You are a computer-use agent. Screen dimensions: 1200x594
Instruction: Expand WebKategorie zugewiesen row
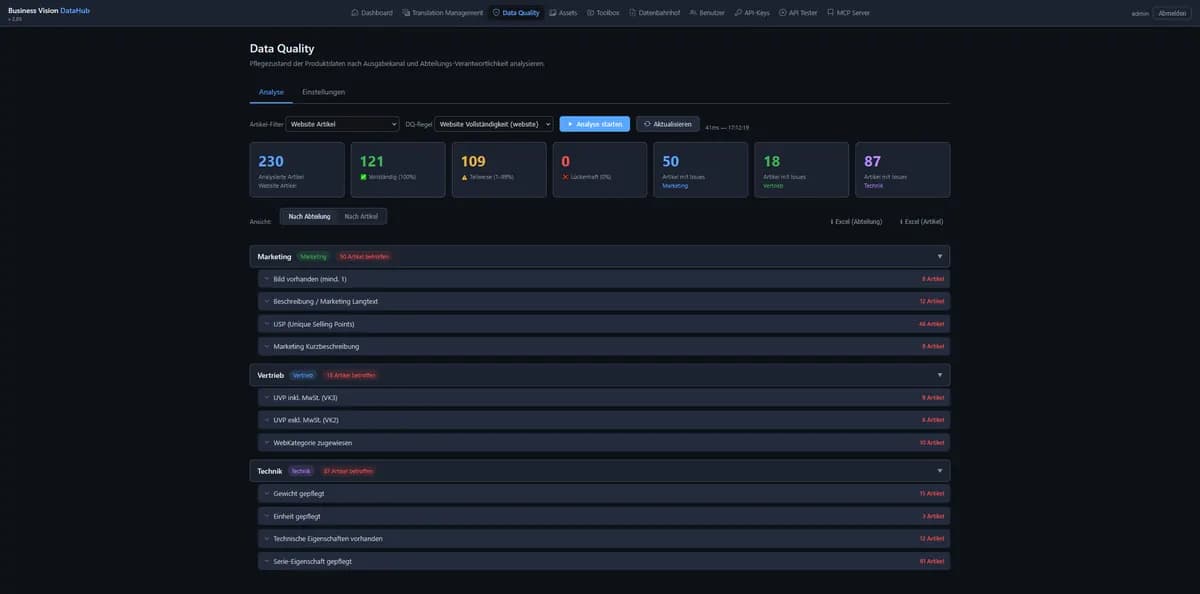pyautogui.click(x=604, y=442)
